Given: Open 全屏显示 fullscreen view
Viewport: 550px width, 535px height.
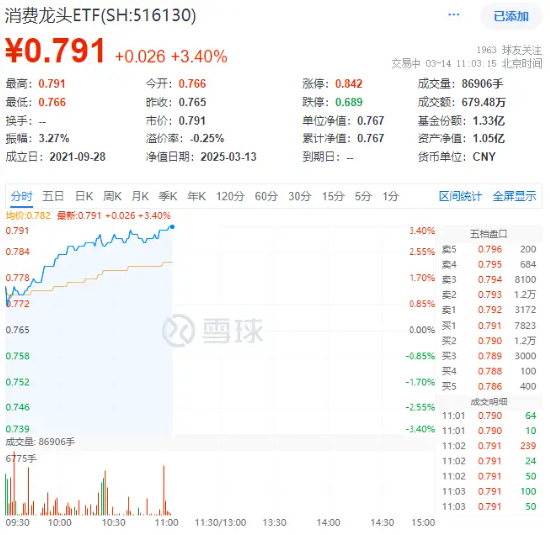Looking at the screenshot, I should click(514, 196).
